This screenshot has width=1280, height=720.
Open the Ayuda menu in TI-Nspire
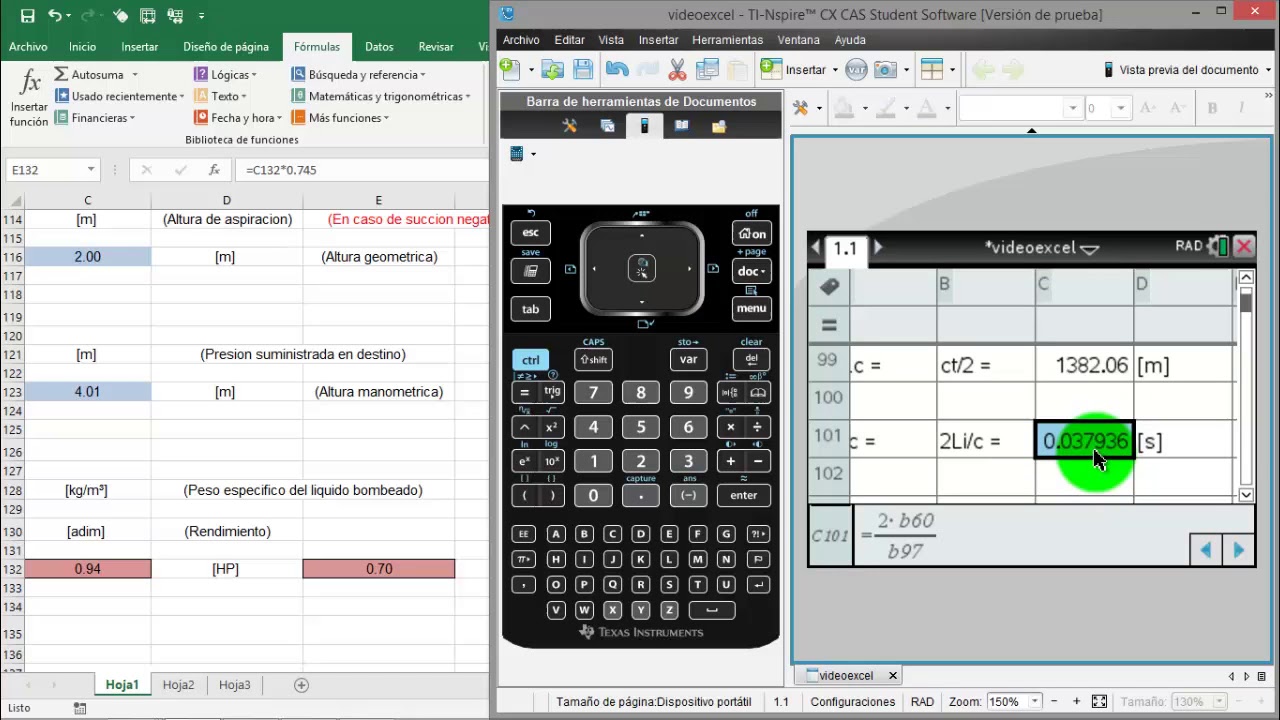(x=850, y=40)
